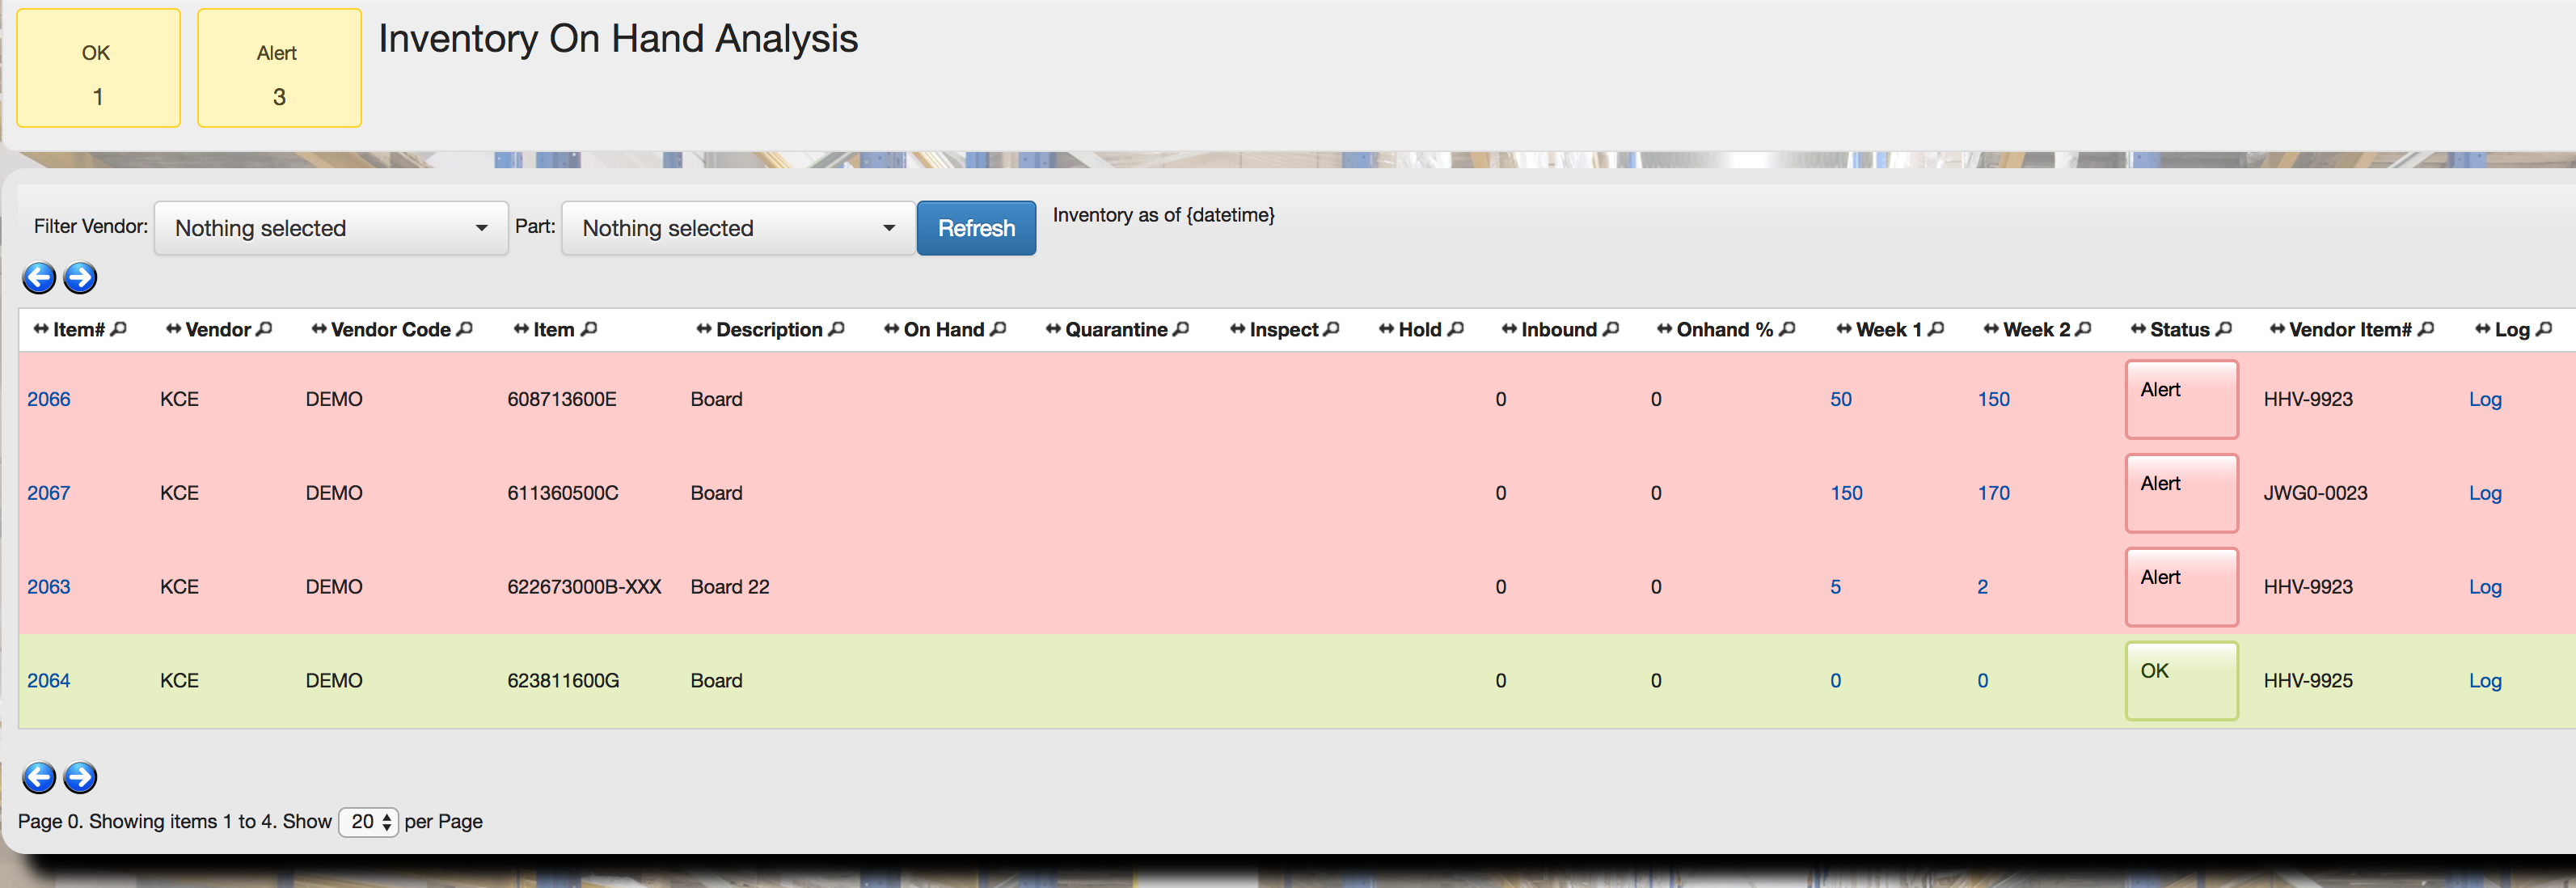
Task: Click the On Hand column search icon
Action: (998, 329)
